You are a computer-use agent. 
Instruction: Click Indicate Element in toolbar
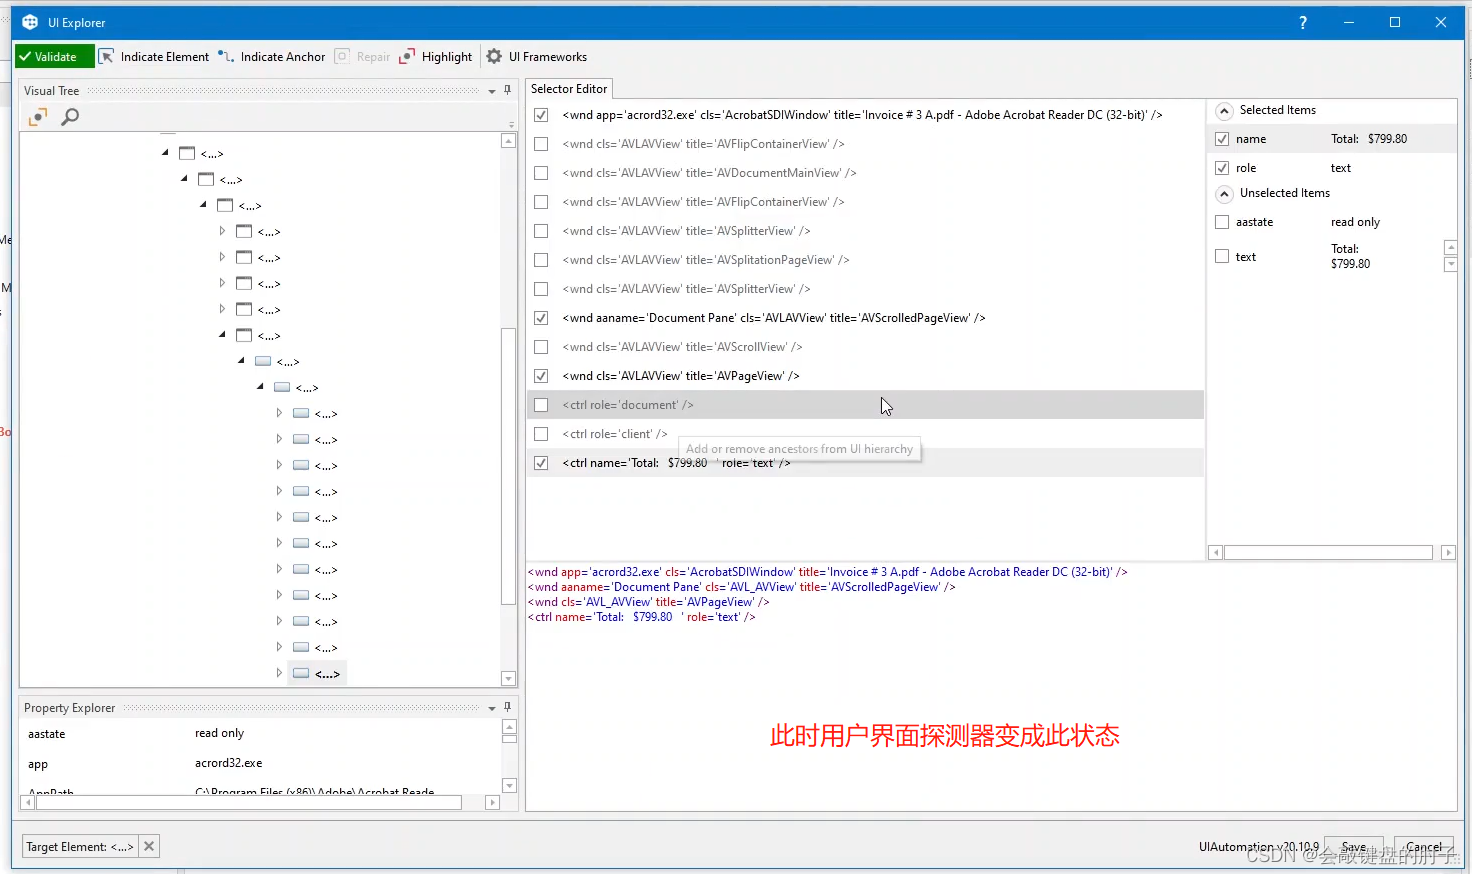(154, 57)
